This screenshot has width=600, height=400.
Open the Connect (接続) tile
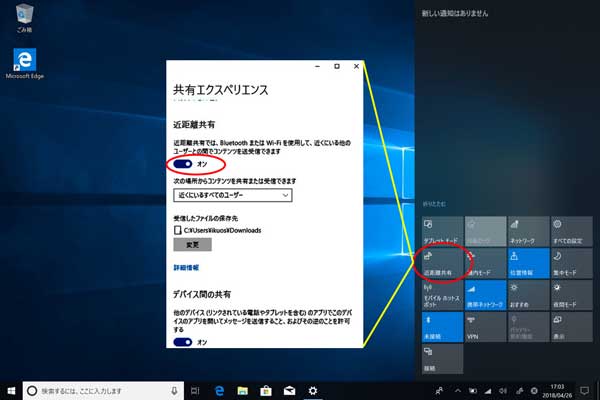pyautogui.click(x=442, y=359)
